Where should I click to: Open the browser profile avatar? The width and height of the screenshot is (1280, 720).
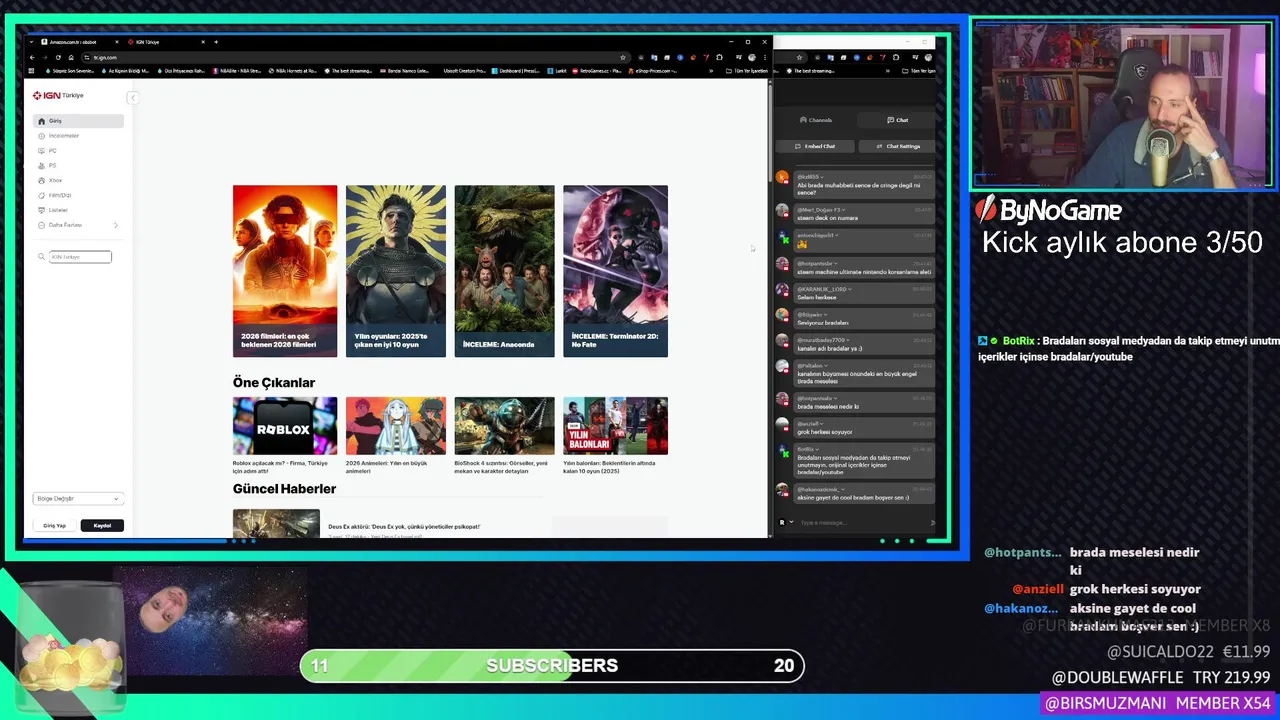tap(752, 57)
